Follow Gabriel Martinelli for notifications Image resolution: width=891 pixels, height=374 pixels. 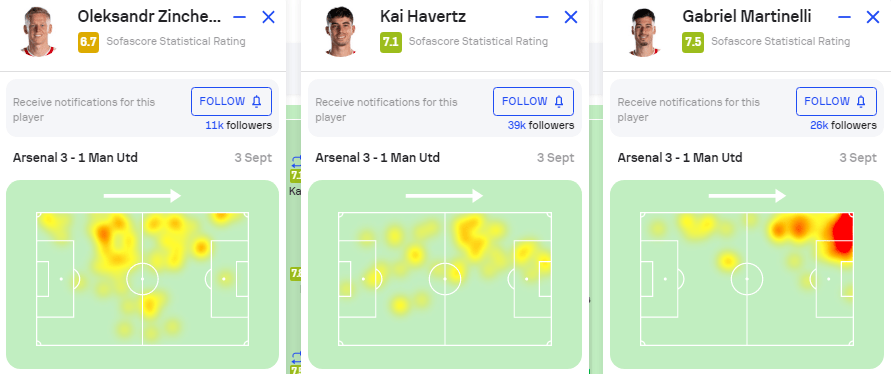pyautogui.click(x=836, y=102)
